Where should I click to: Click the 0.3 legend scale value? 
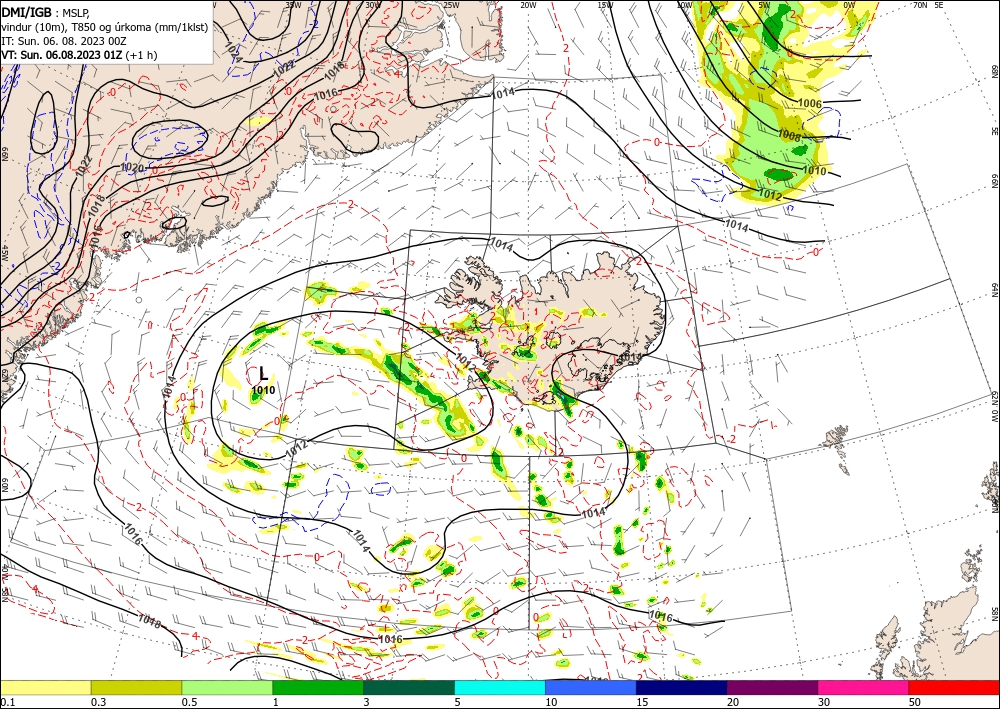[98, 702]
